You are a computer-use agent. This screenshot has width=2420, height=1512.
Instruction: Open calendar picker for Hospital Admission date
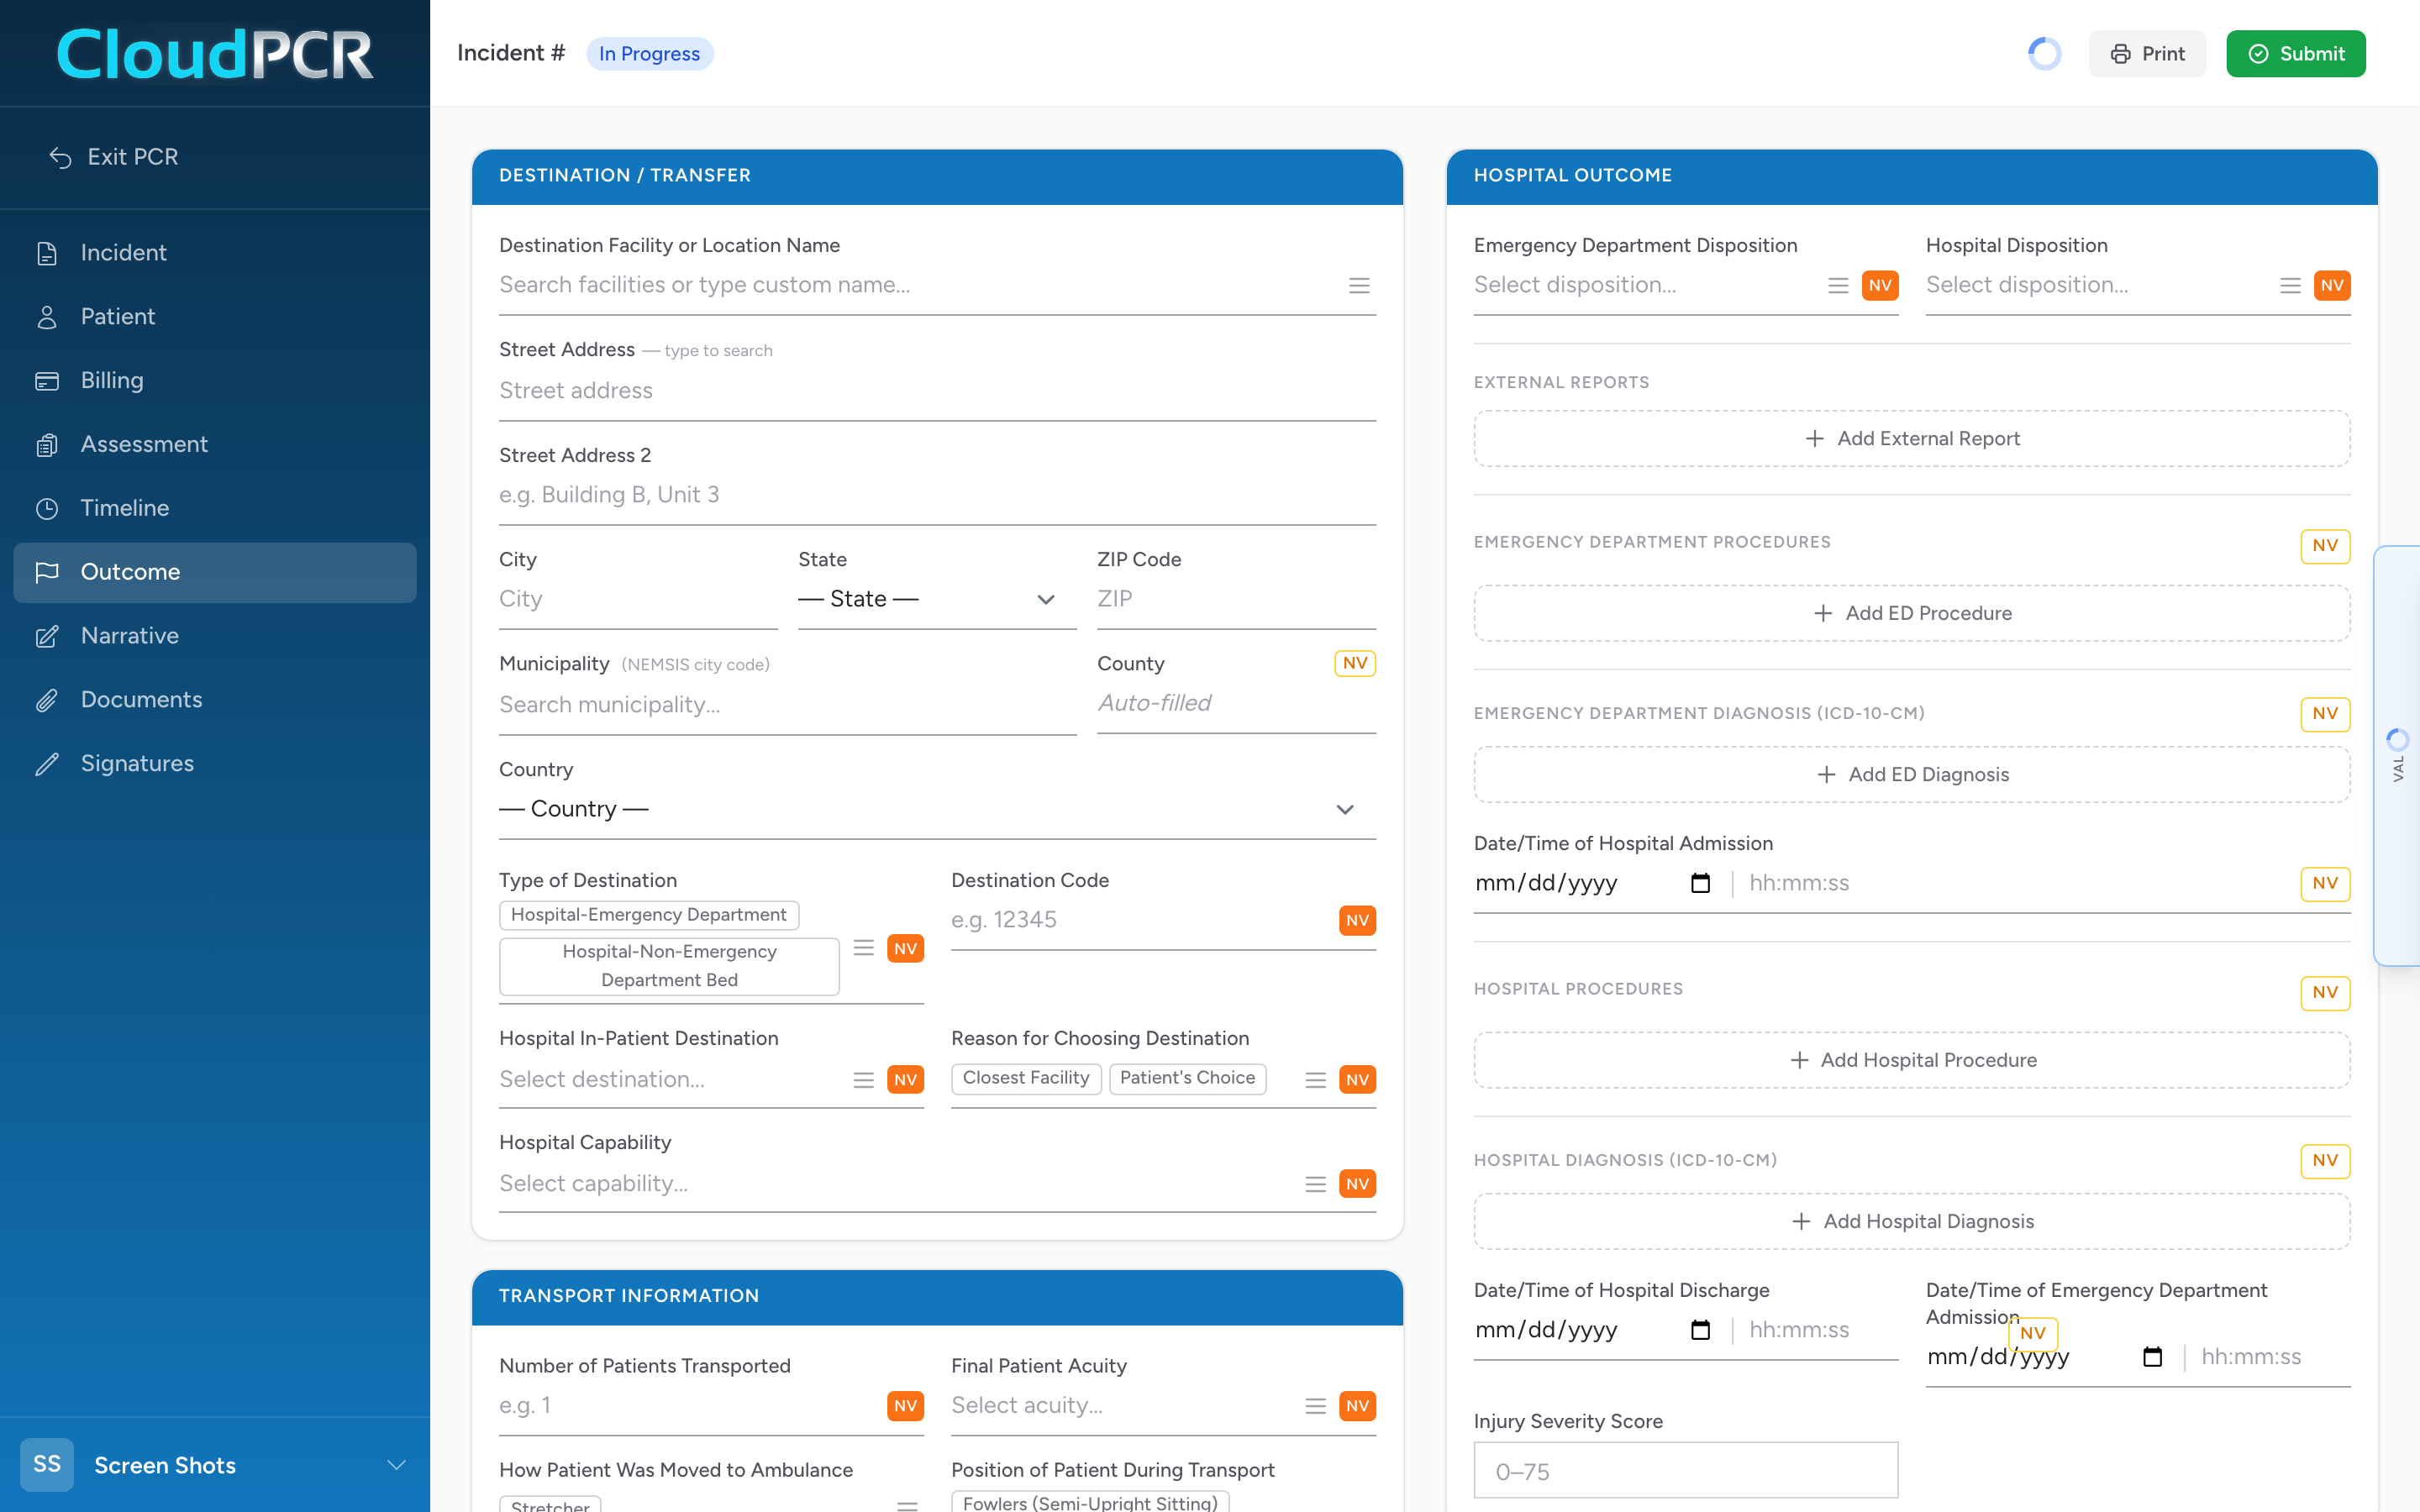[x=1700, y=883]
